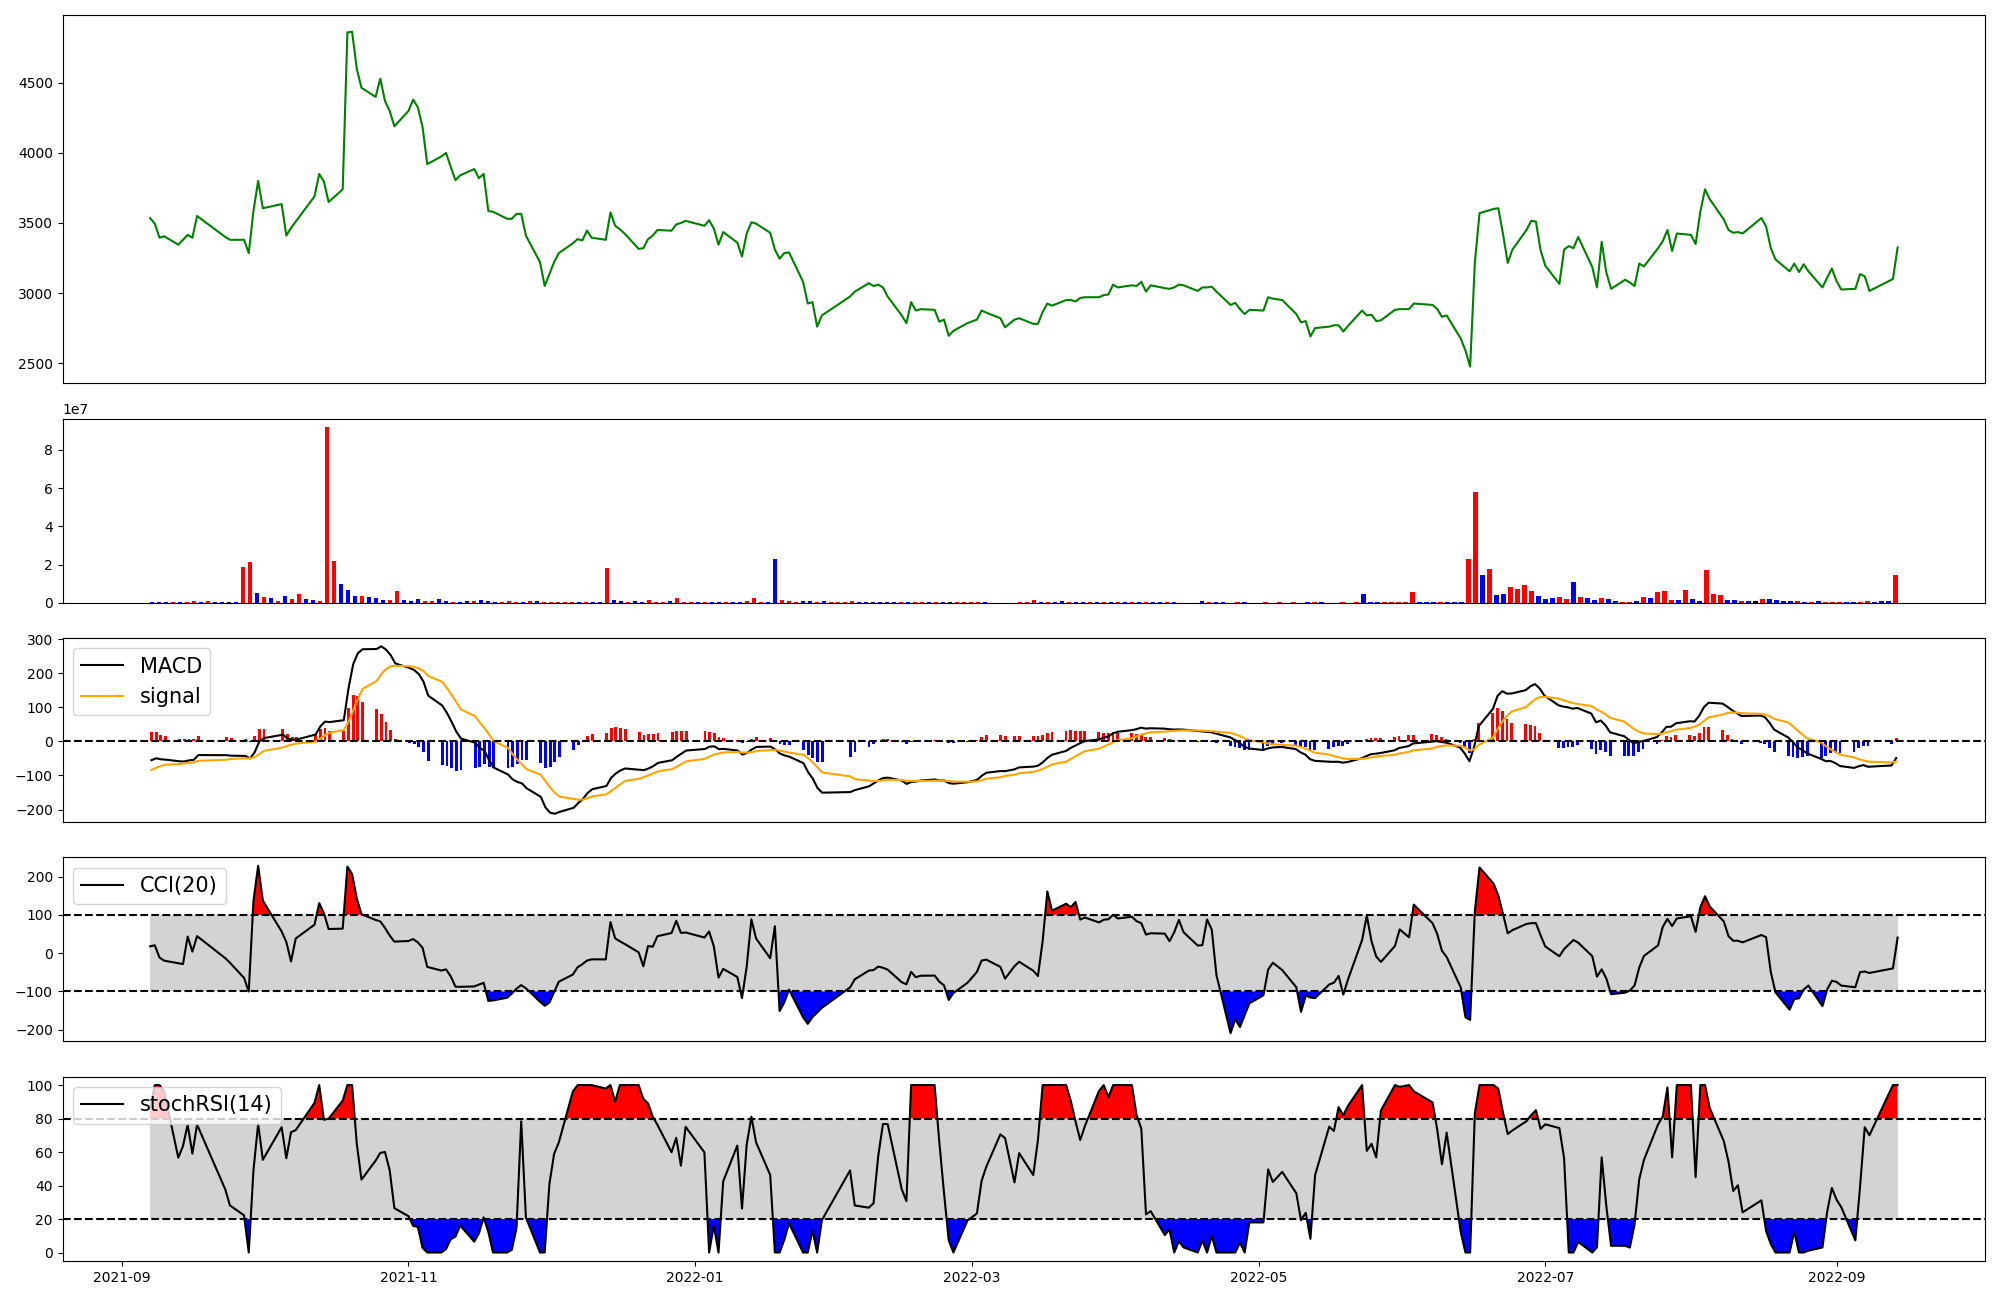Click the tallest red volume bar
Screen dimensions: 2000x1300
pos(327,515)
